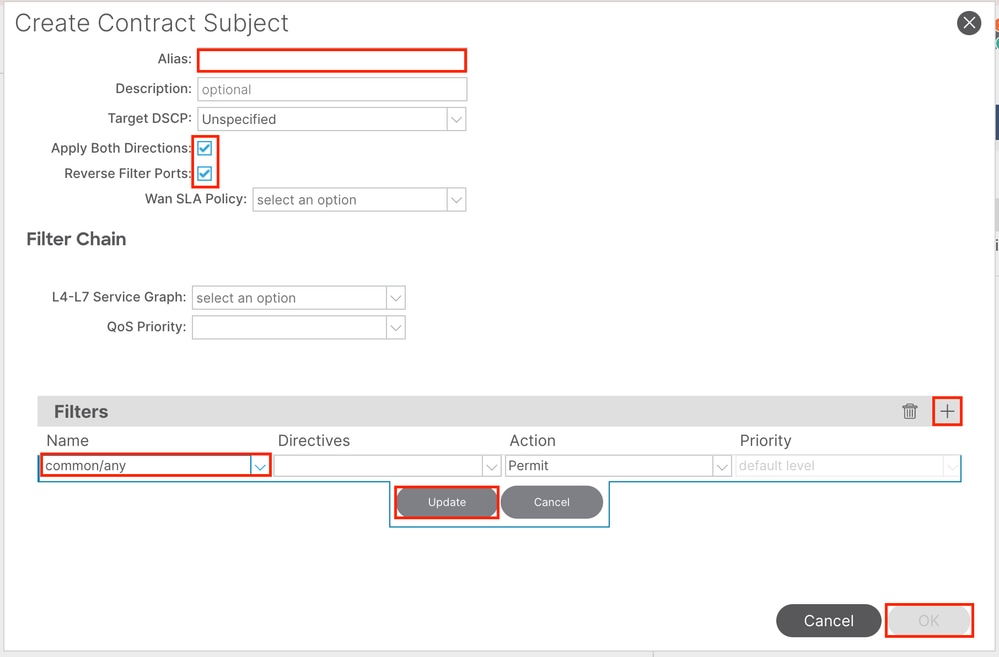Change the Action Permit dropdown
Screen dimensions: 999x657
[721, 466]
